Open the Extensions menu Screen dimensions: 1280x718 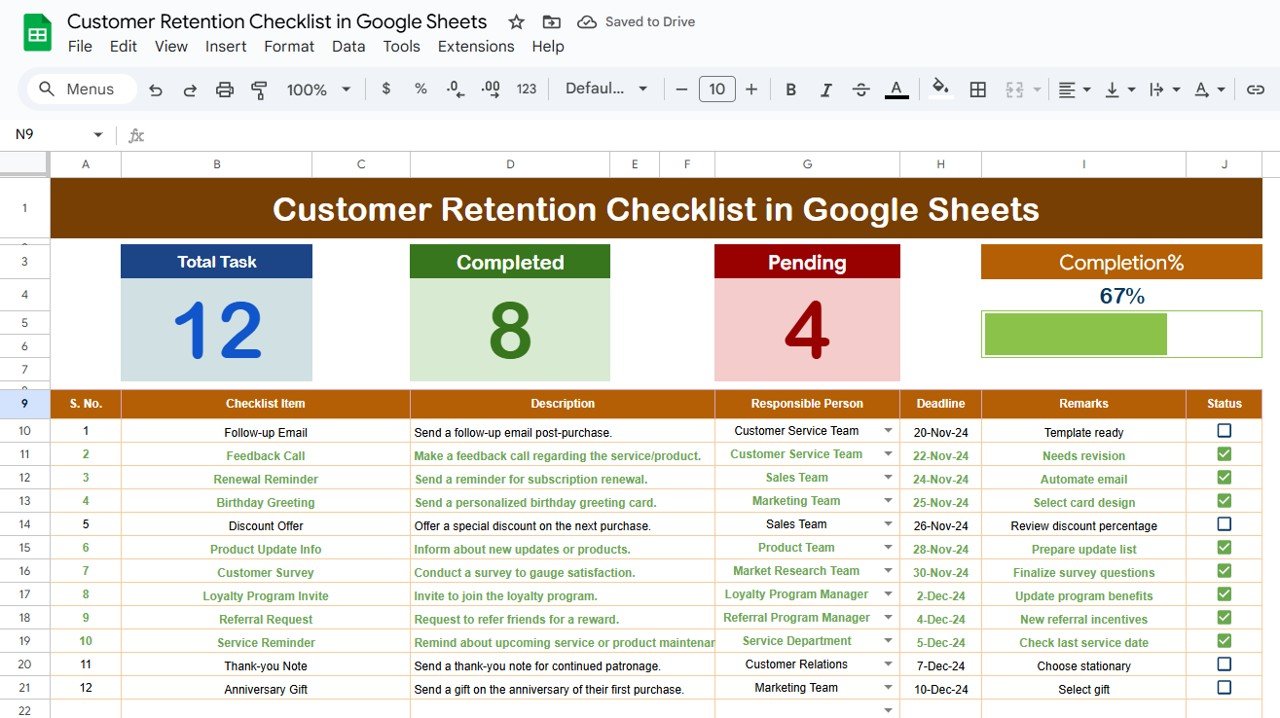[476, 46]
